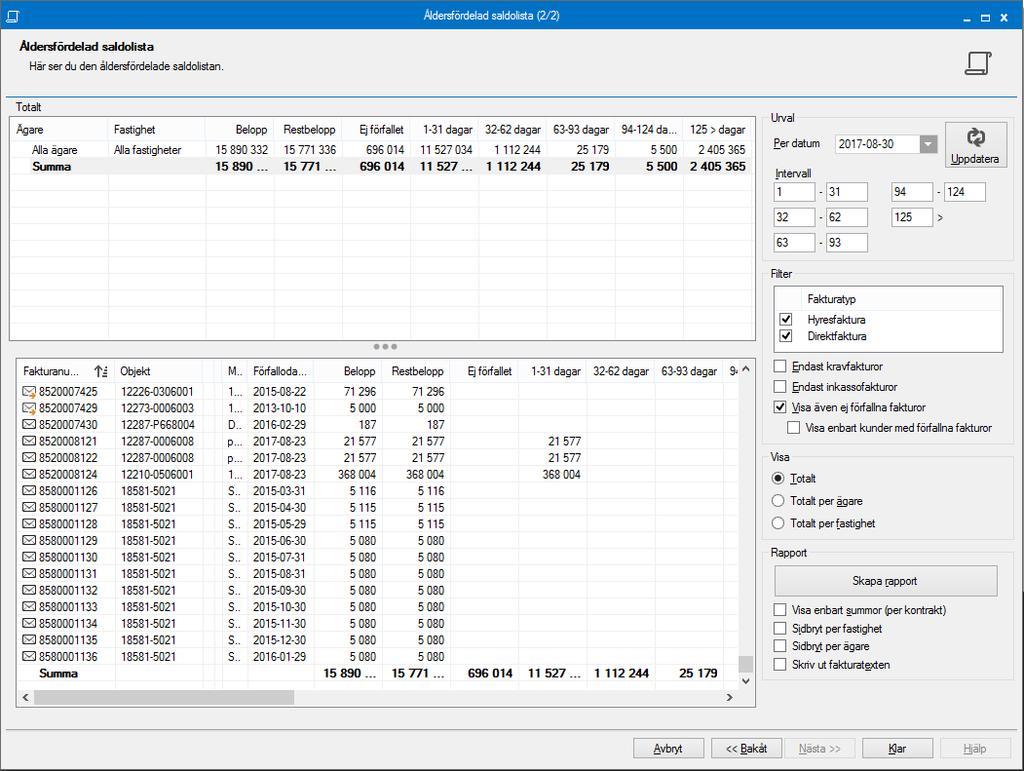Click the envelope icon for invoice 8580001127
The height and width of the screenshot is (771, 1024).
[29, 507]
